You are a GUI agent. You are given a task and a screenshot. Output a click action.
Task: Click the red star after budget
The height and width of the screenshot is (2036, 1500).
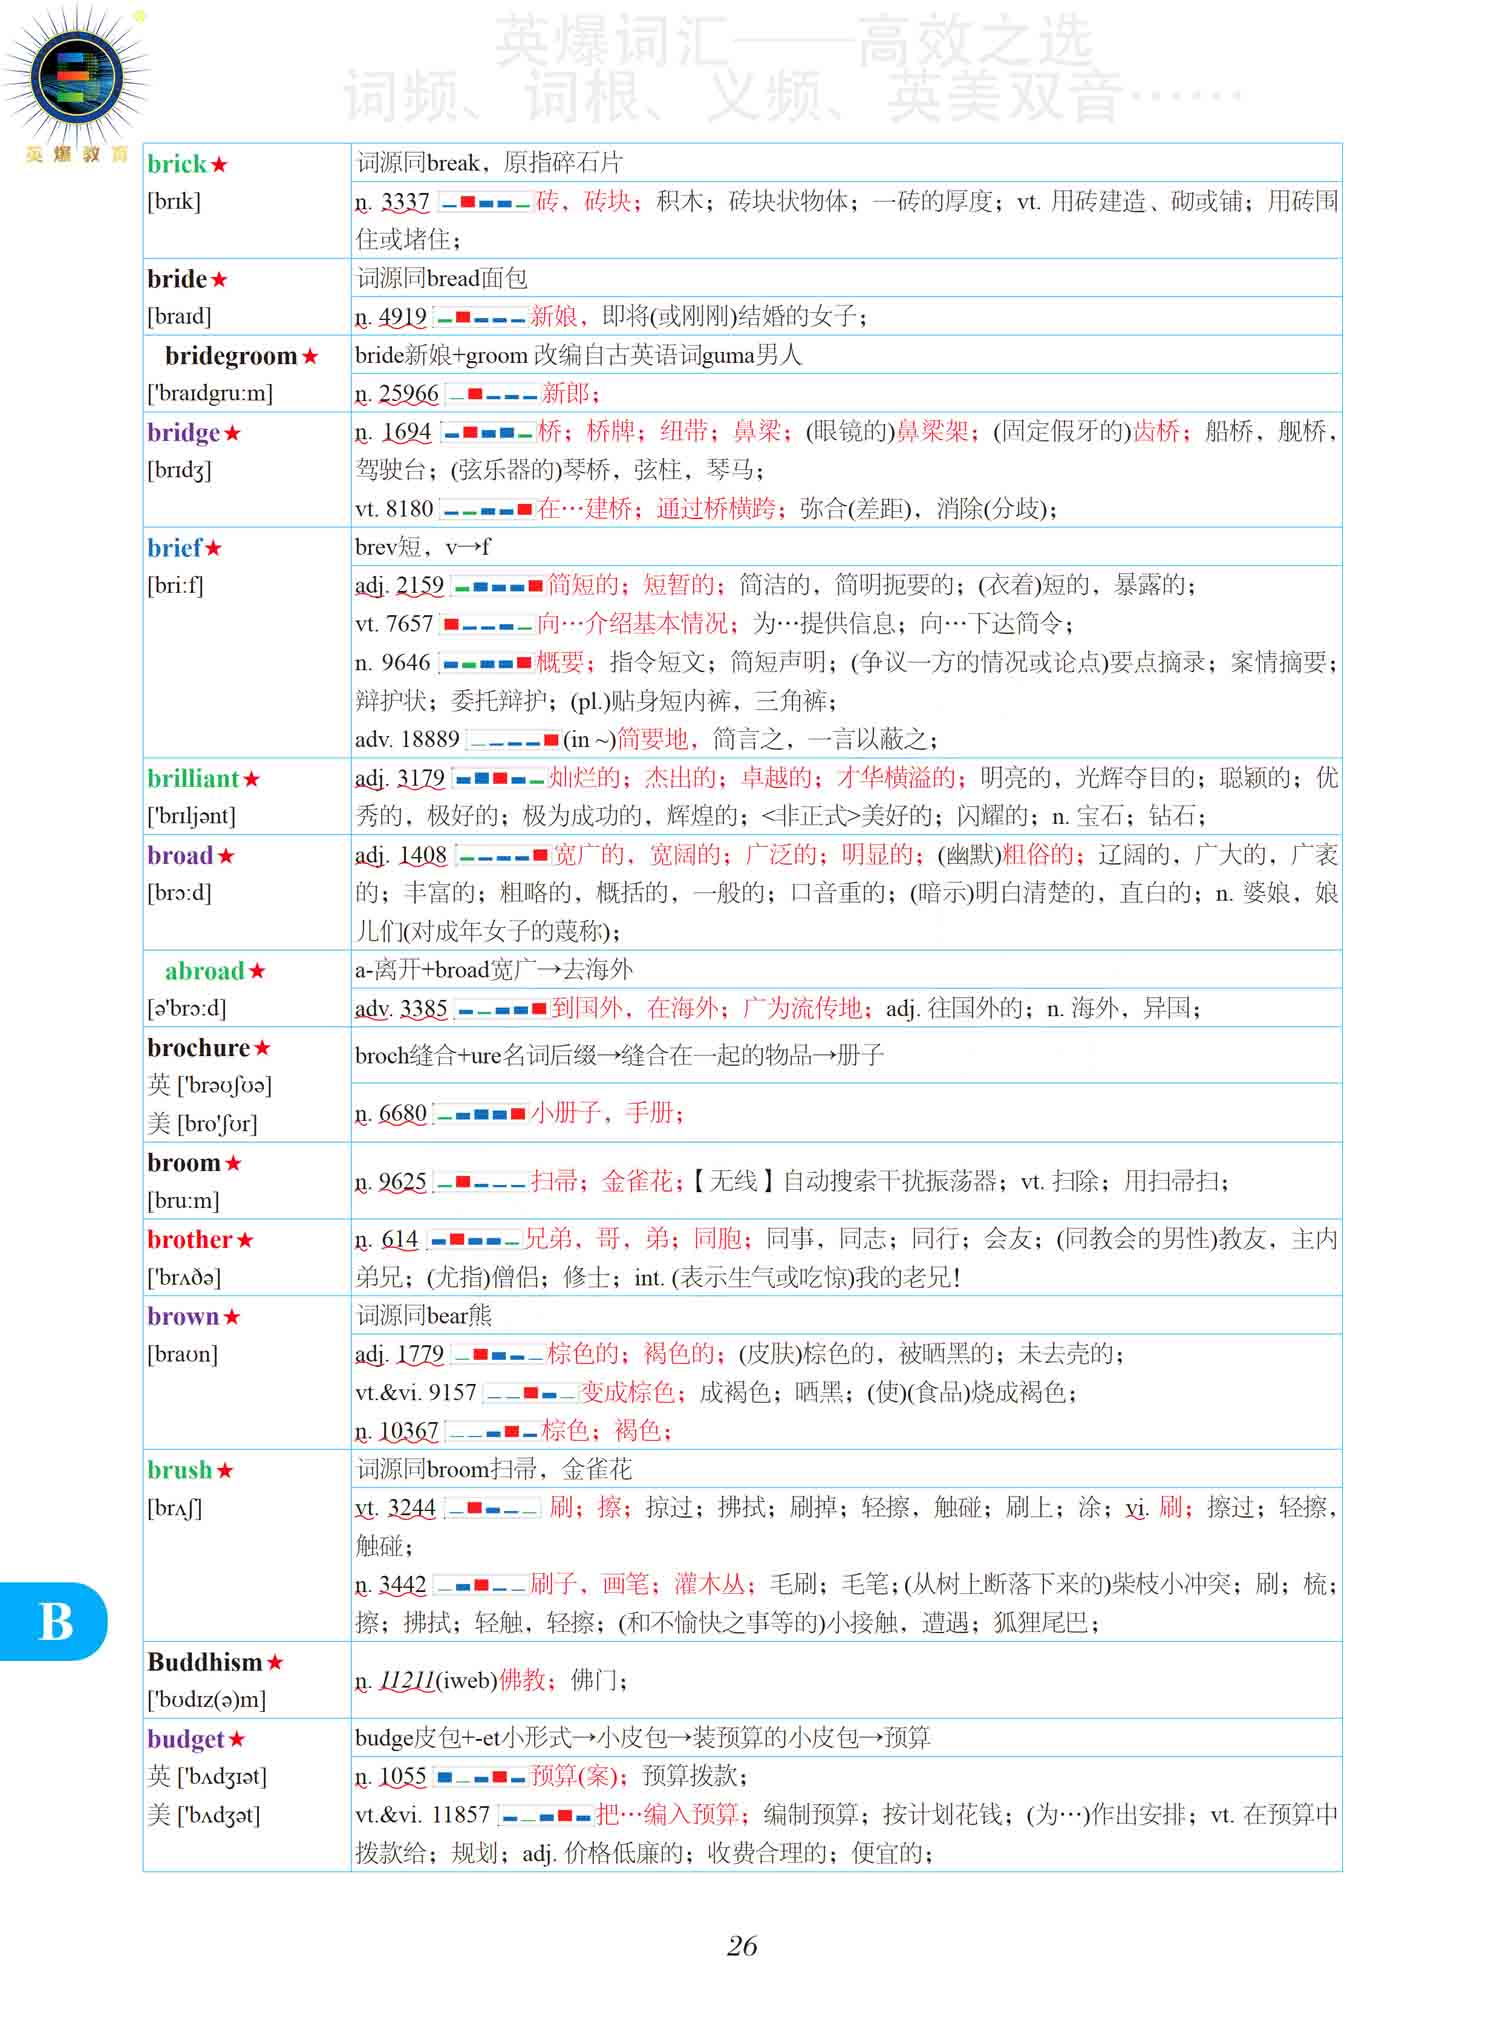tap(237, 1740)
